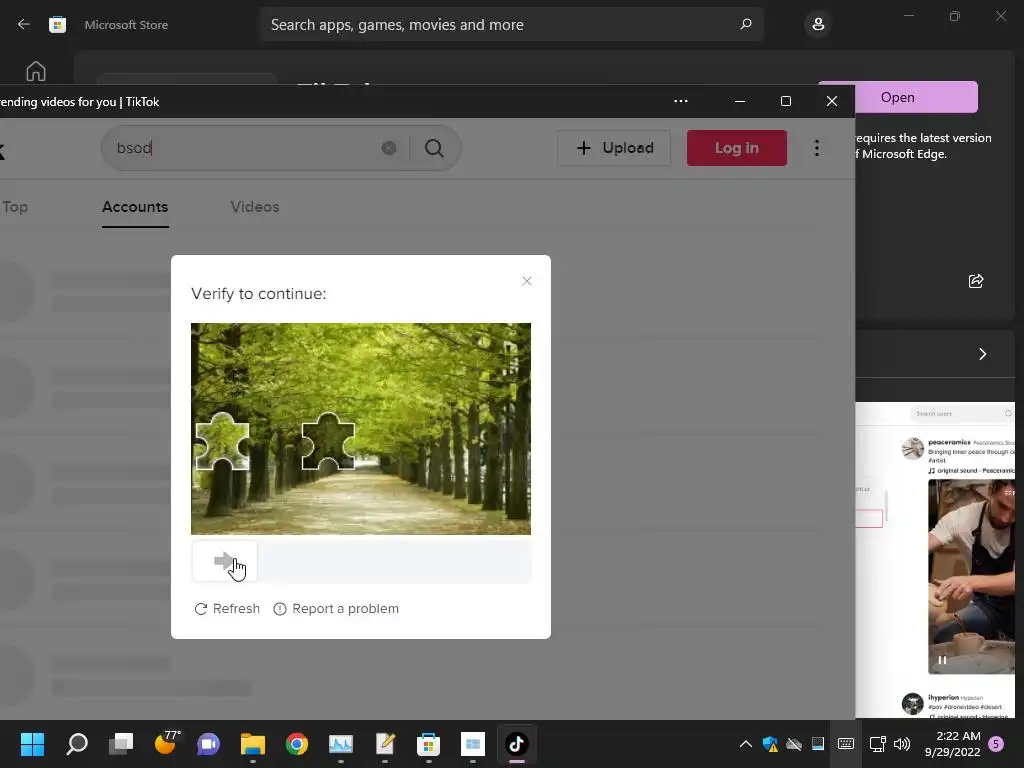1024x768 pixels.
Task: Open File Explorer from taskbar
Action: 253,744
